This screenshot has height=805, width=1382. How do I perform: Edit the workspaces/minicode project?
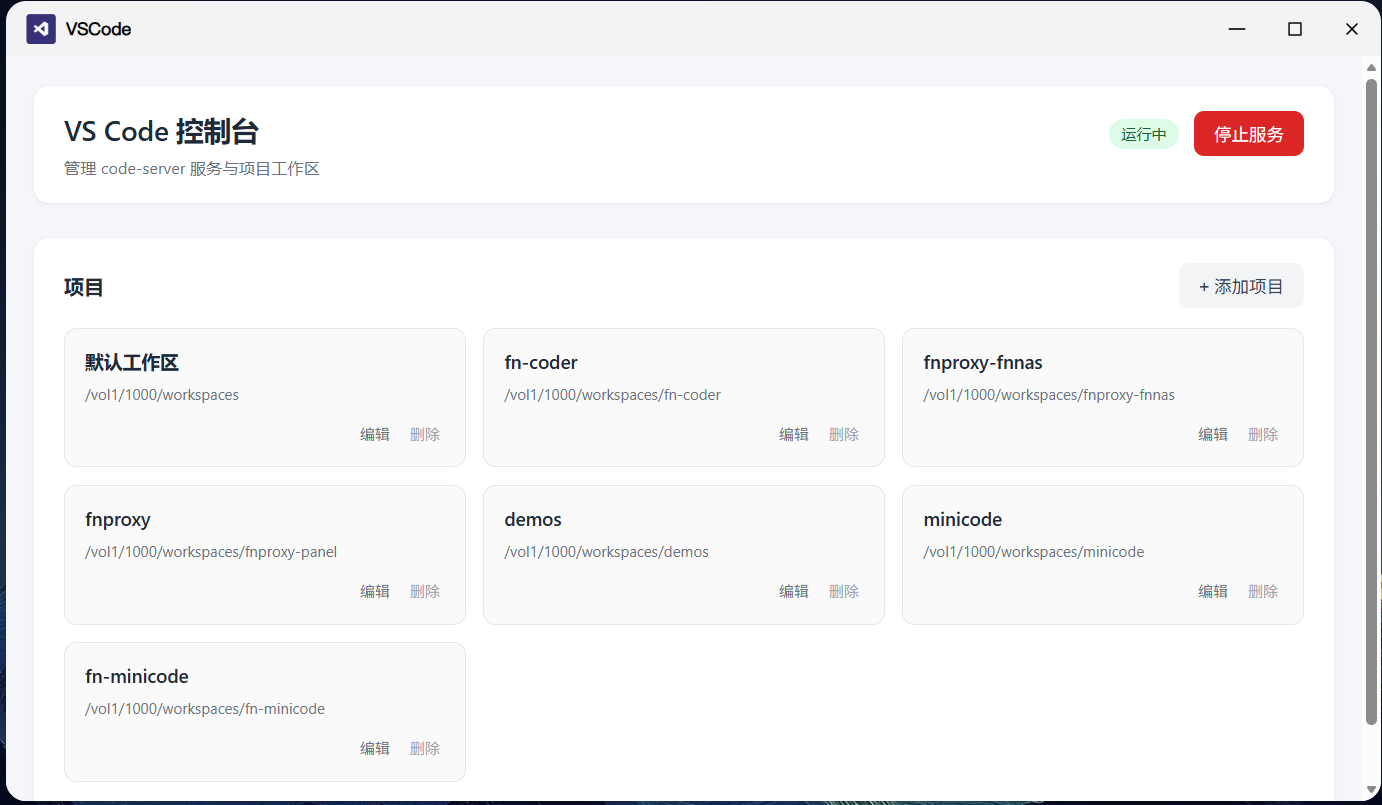1213,591
